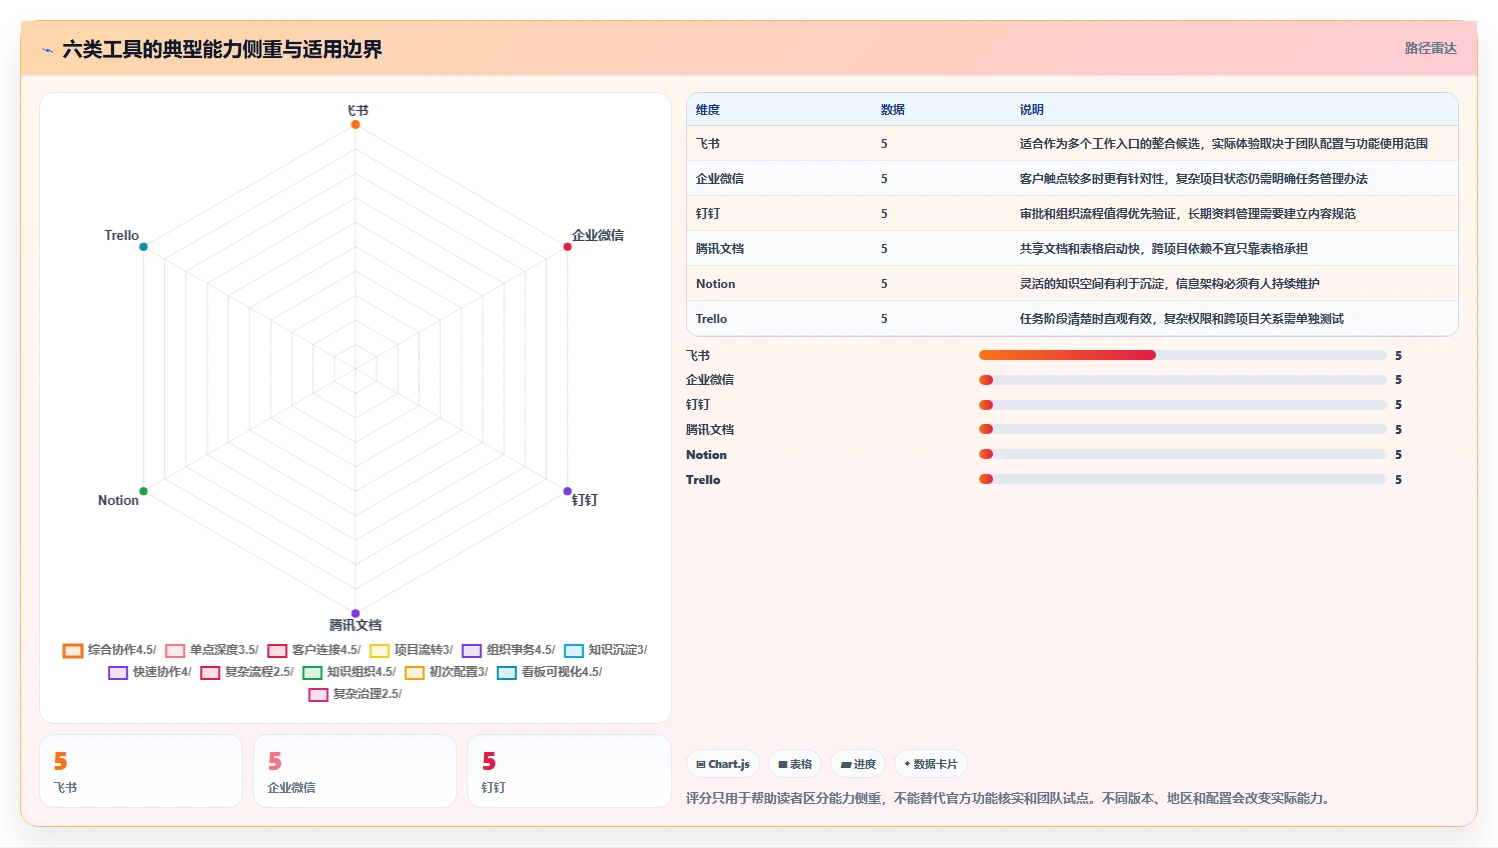Click the Notion progress bar

point(1183,454)
